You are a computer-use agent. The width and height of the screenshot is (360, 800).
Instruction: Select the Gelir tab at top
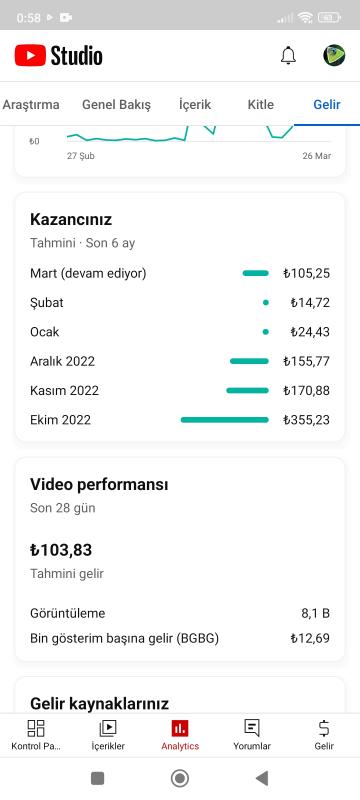pyautogui.click(x=327, y=105)
